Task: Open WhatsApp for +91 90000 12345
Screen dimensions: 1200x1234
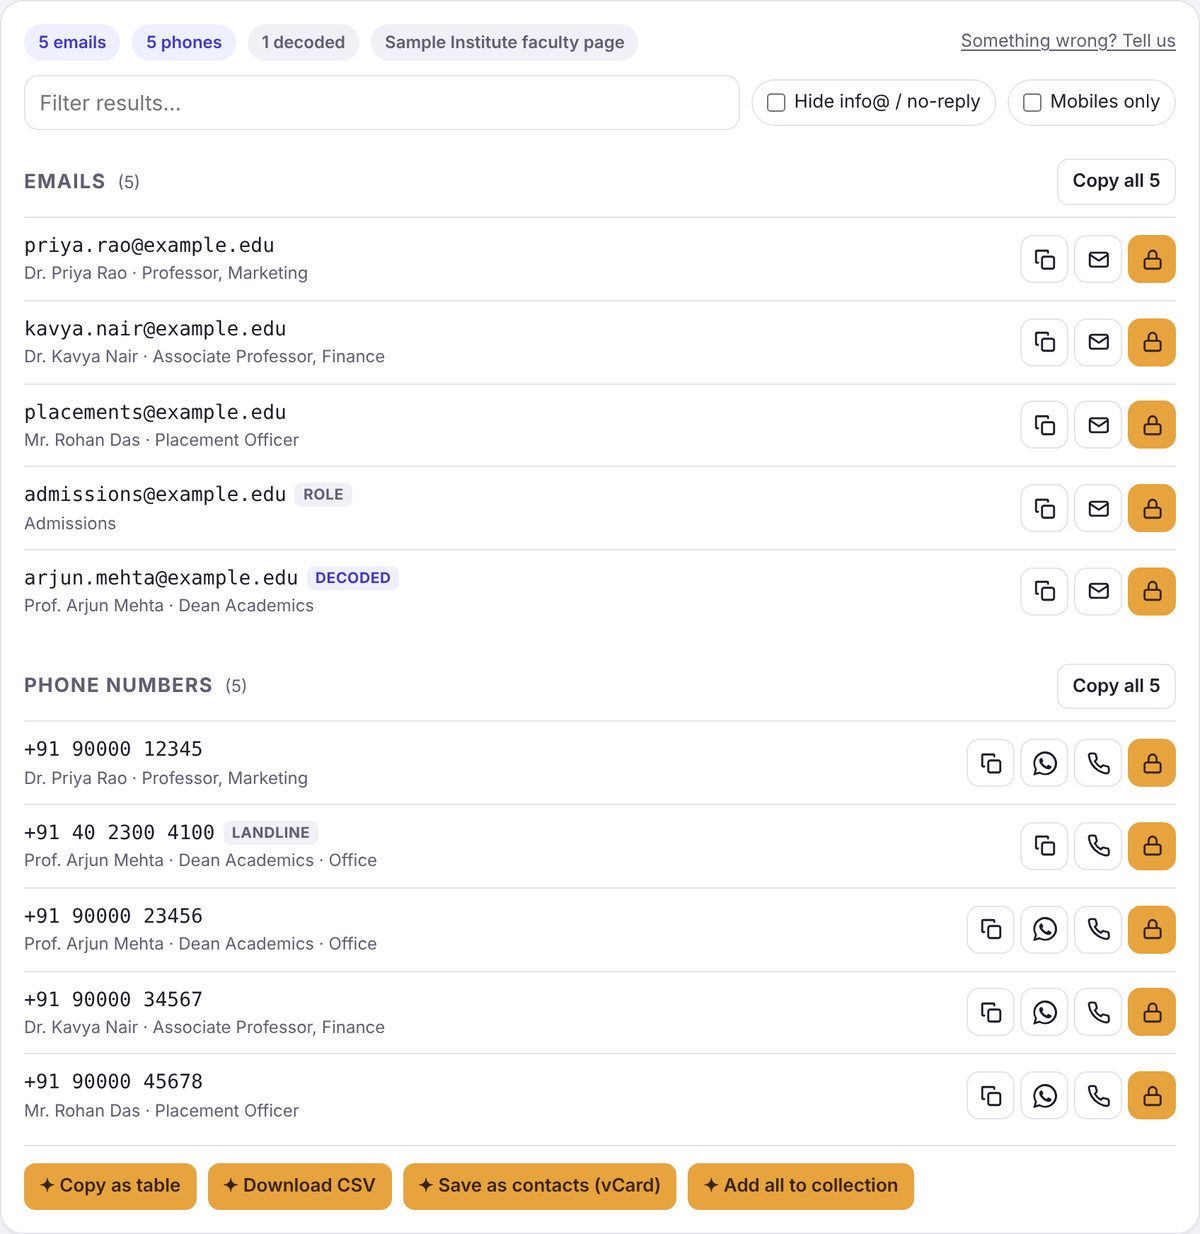Action: [1045, 764]
